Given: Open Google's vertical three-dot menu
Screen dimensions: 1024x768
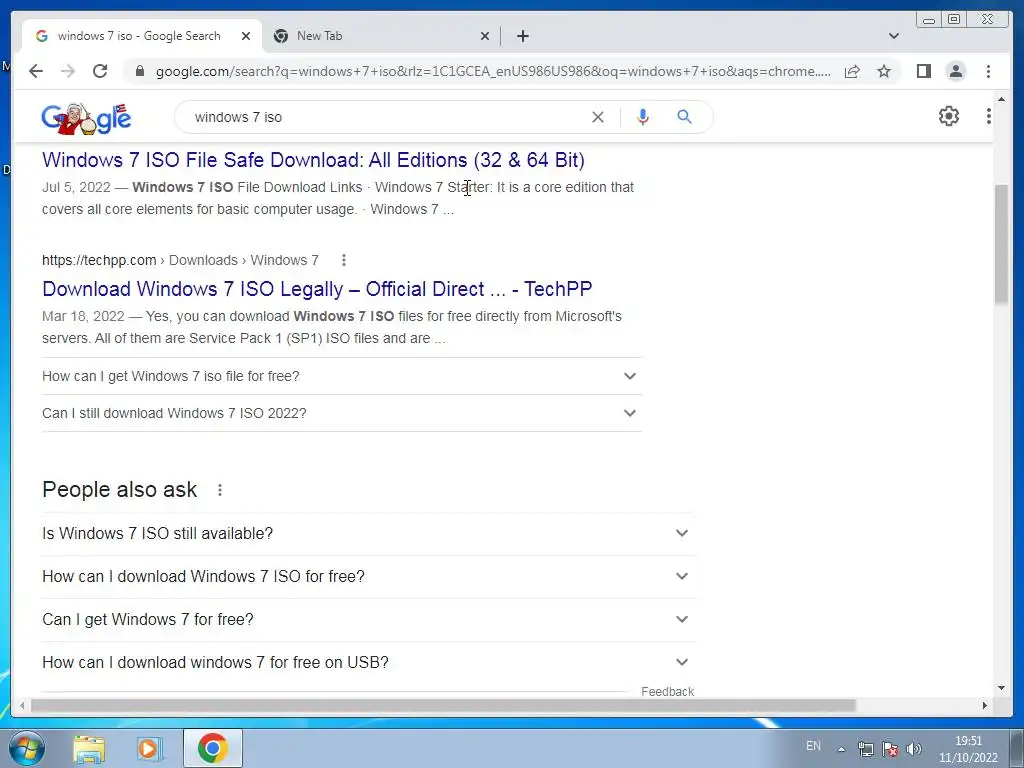Looking at the screenshot, I should [988, 116].
